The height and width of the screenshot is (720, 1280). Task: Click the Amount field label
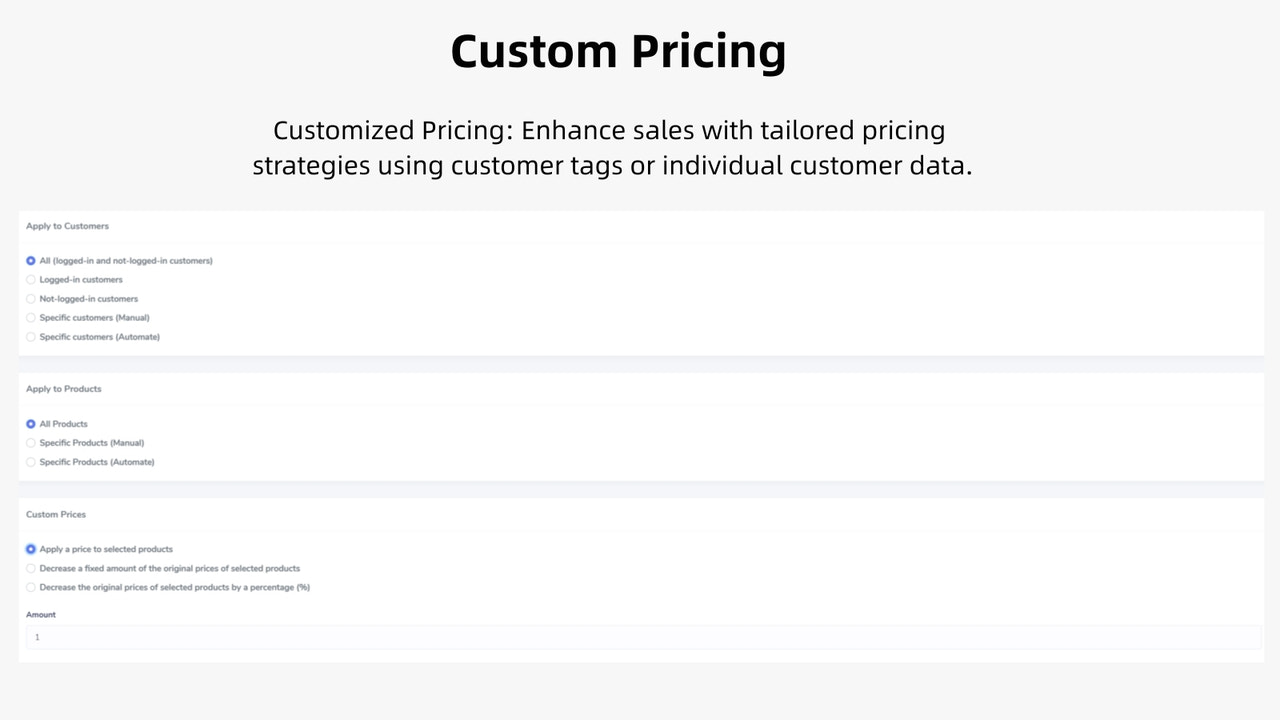[41, 614]
